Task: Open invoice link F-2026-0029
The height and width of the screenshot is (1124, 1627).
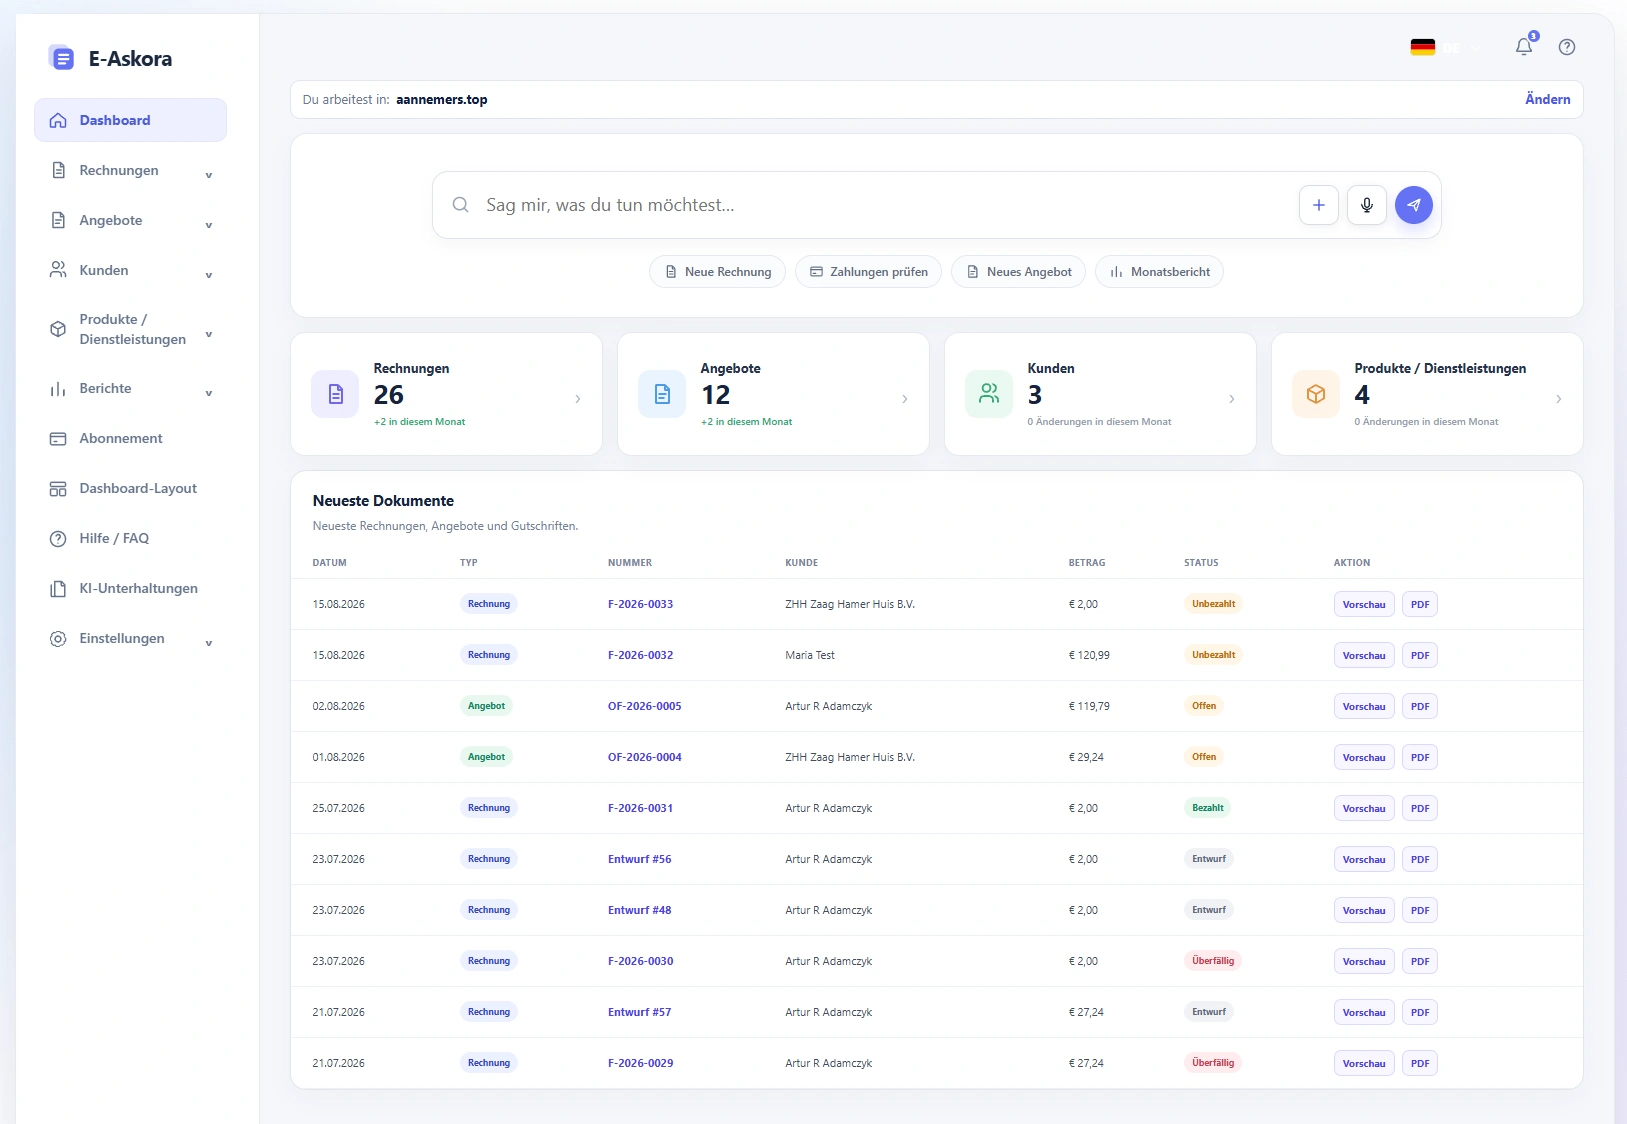Action: [640, 1063]
